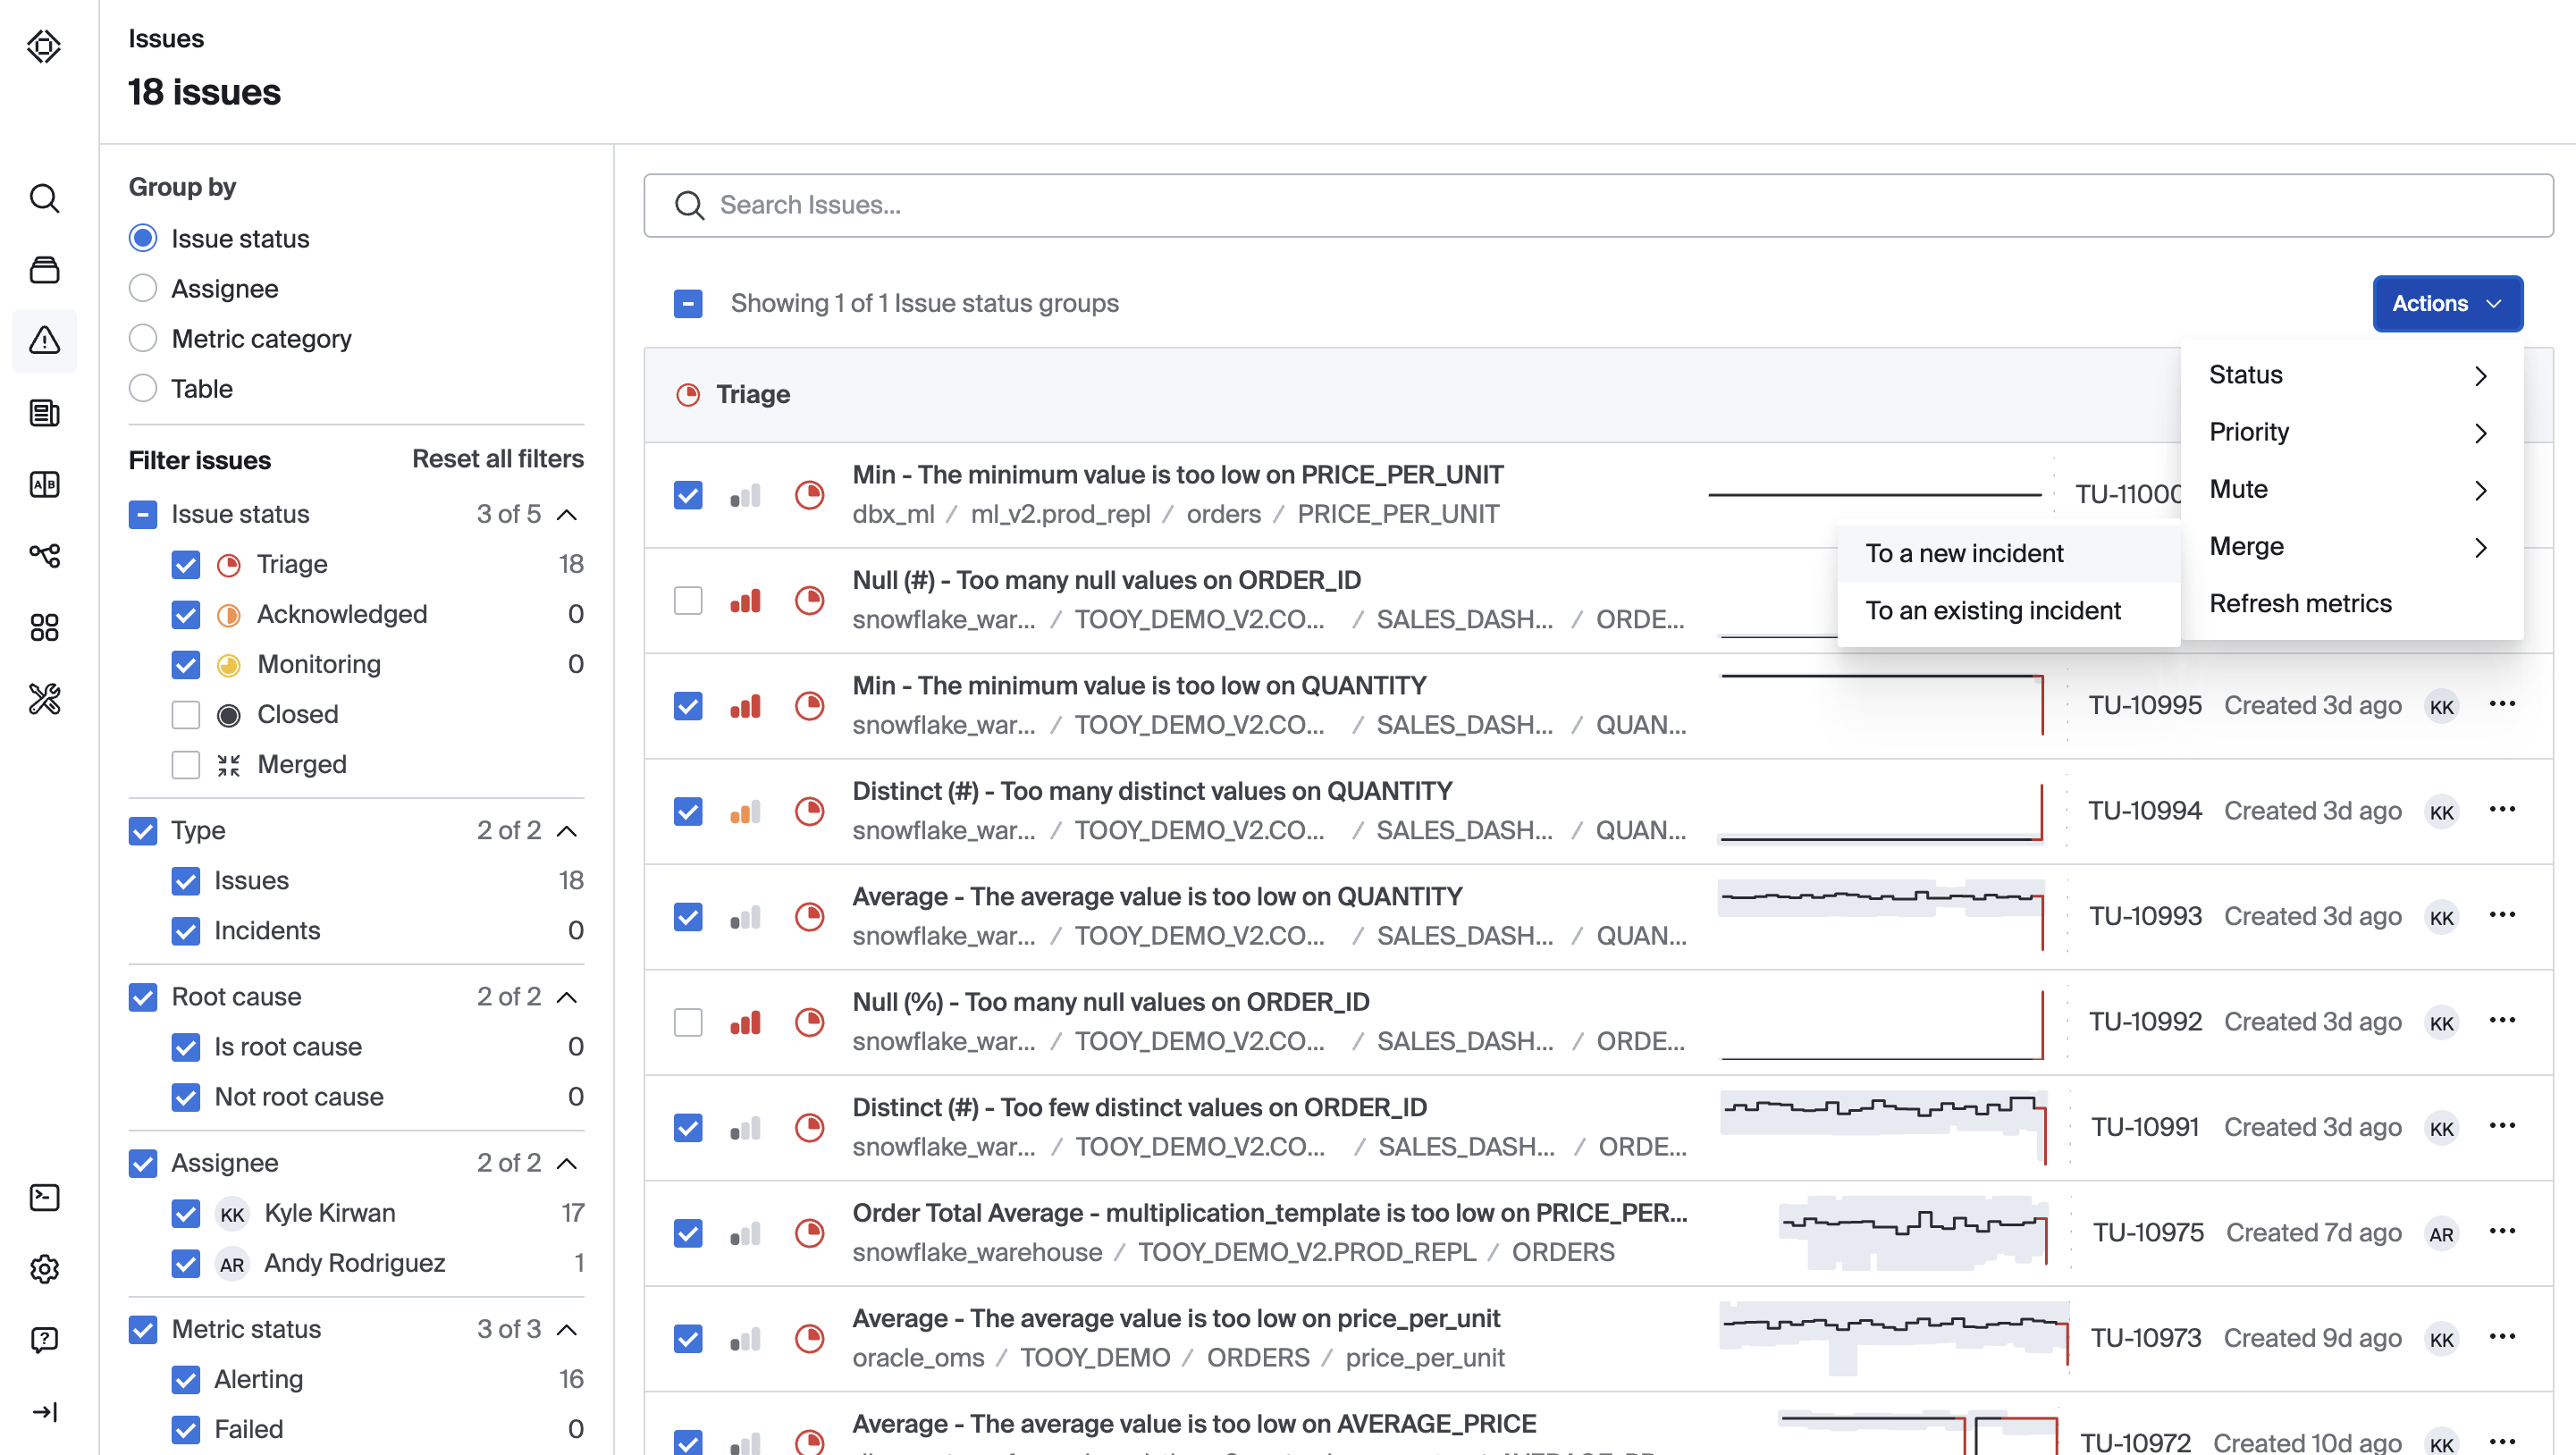This screenshot has height=1455, width=2576.
Task: Click the A/B comparison sidebar icon
Action: (x=44, y=484)
